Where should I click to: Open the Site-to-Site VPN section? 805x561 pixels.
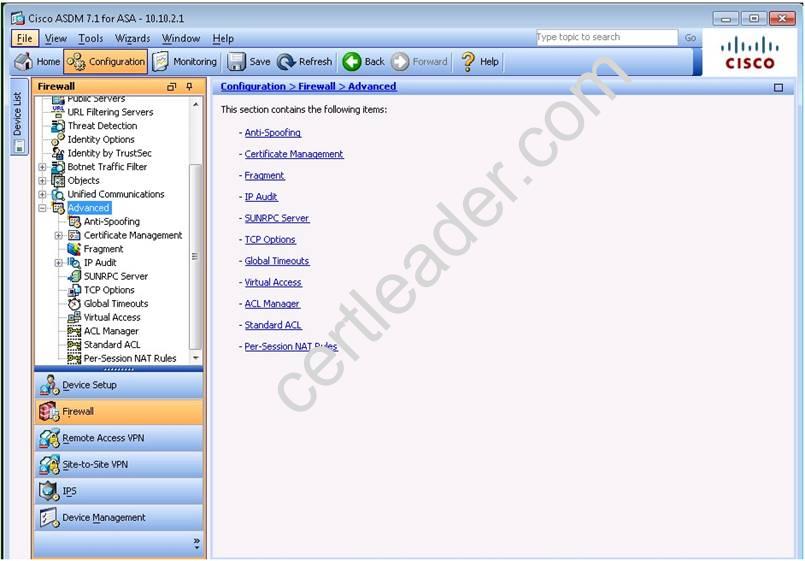(119, 465)
